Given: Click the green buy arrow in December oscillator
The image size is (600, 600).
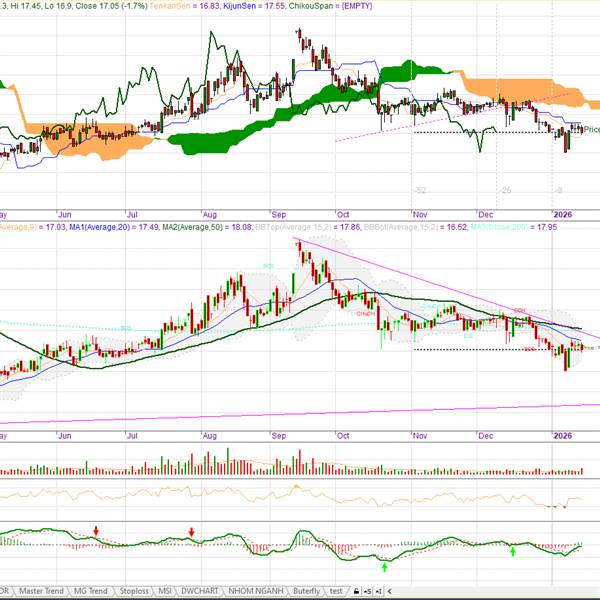Looking at the screenshot, I should [513, 551].
